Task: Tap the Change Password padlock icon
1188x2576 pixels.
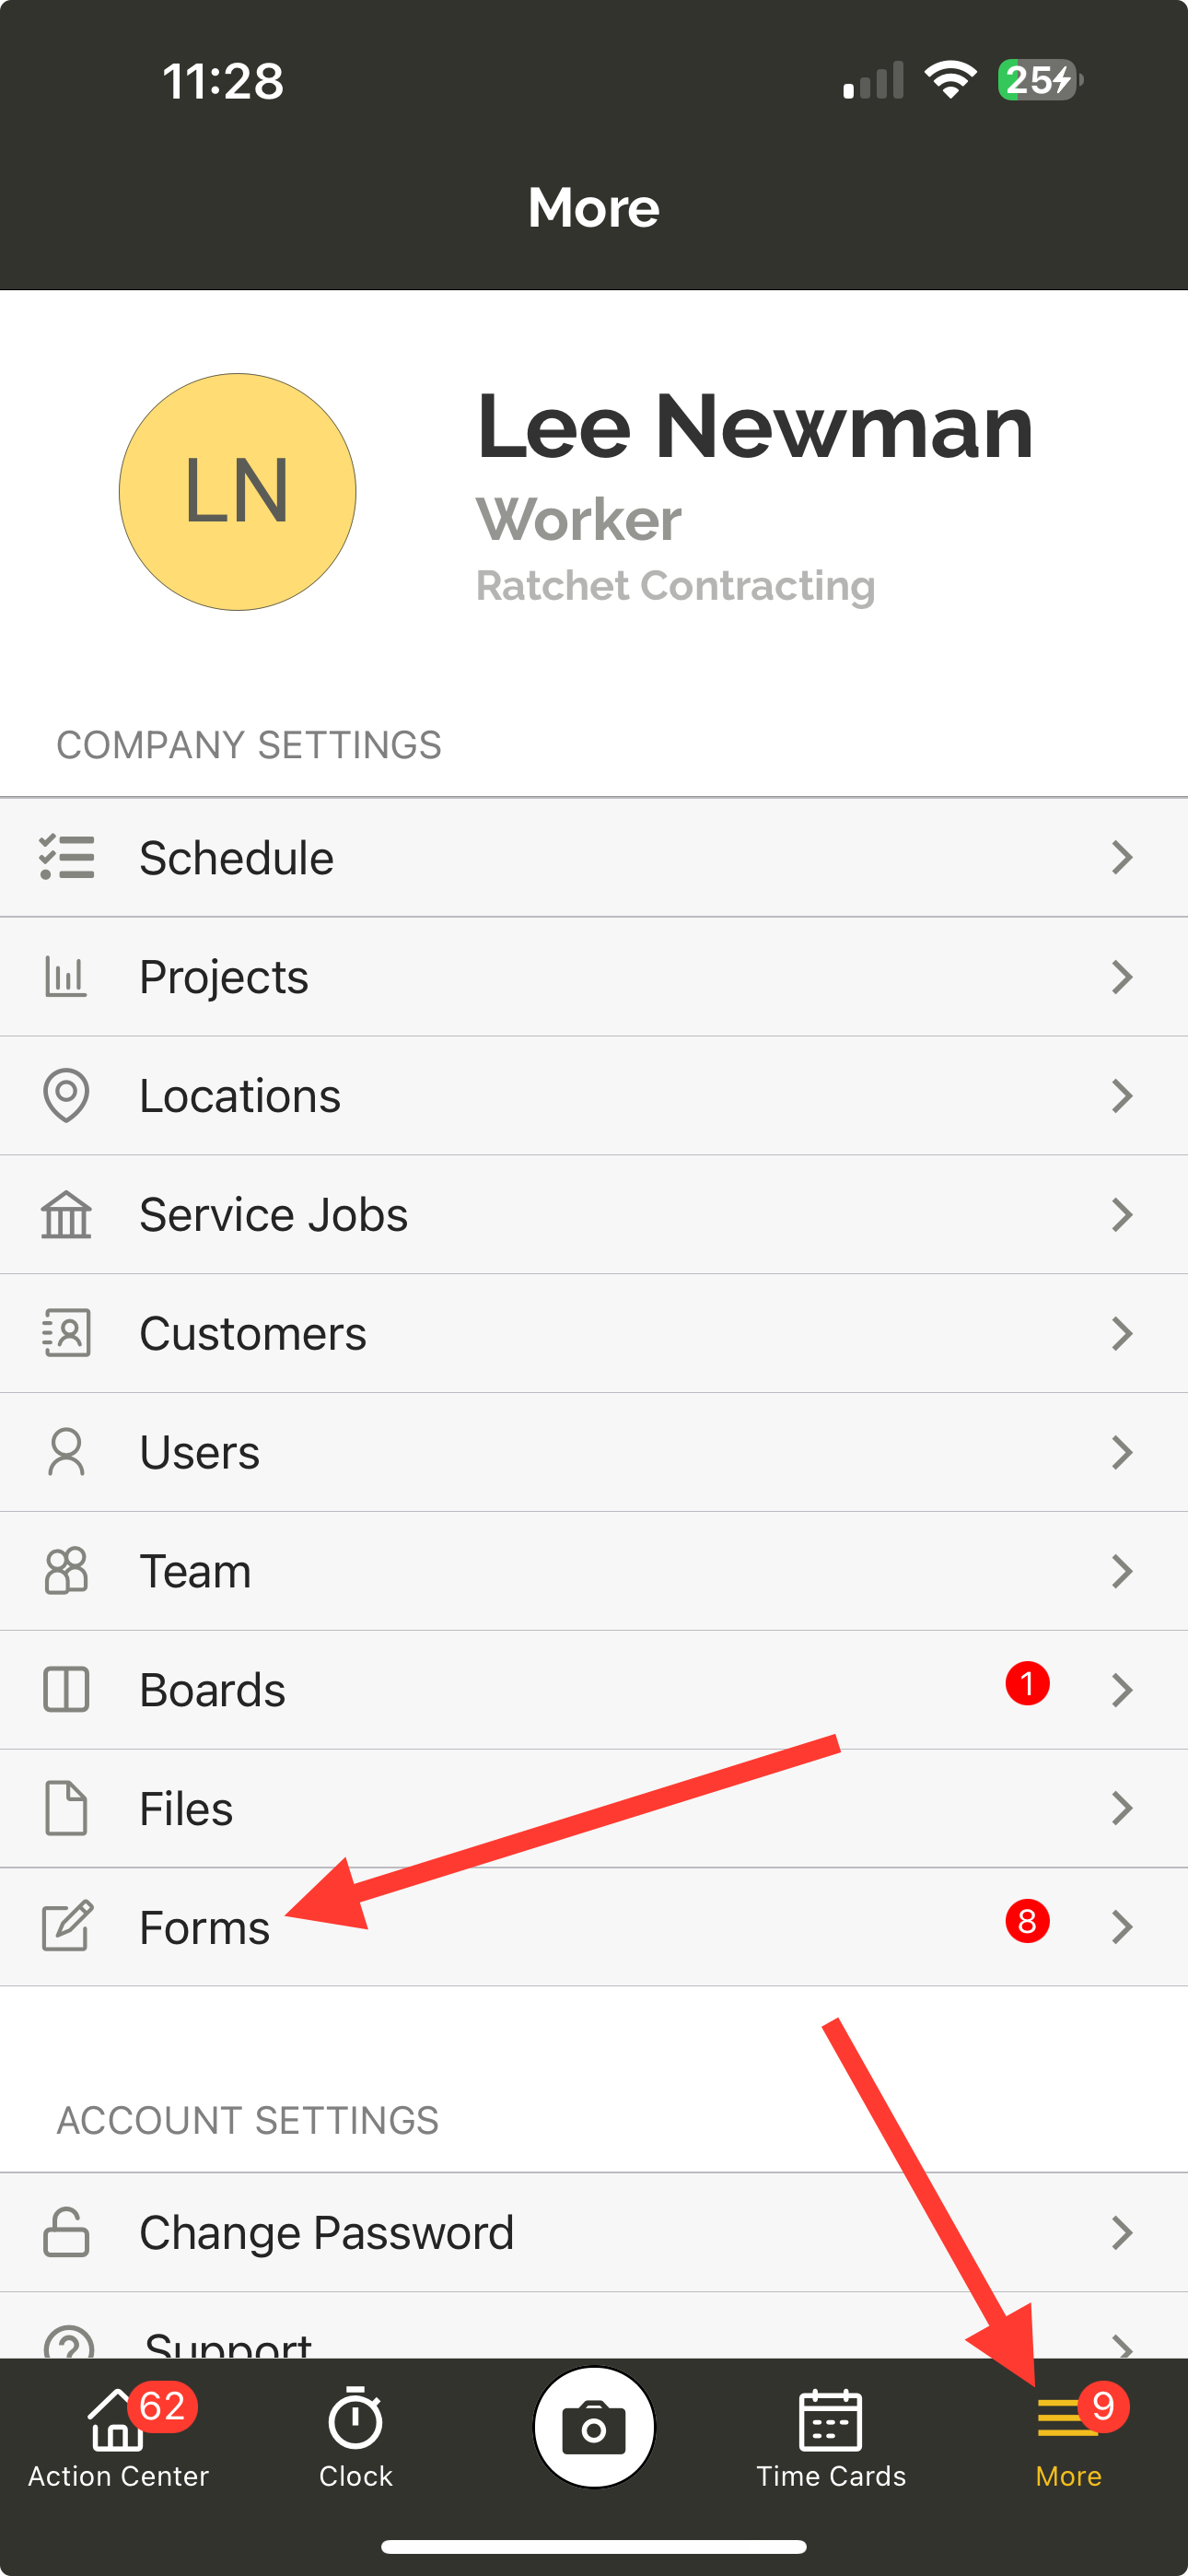Action: [66, 2232]
